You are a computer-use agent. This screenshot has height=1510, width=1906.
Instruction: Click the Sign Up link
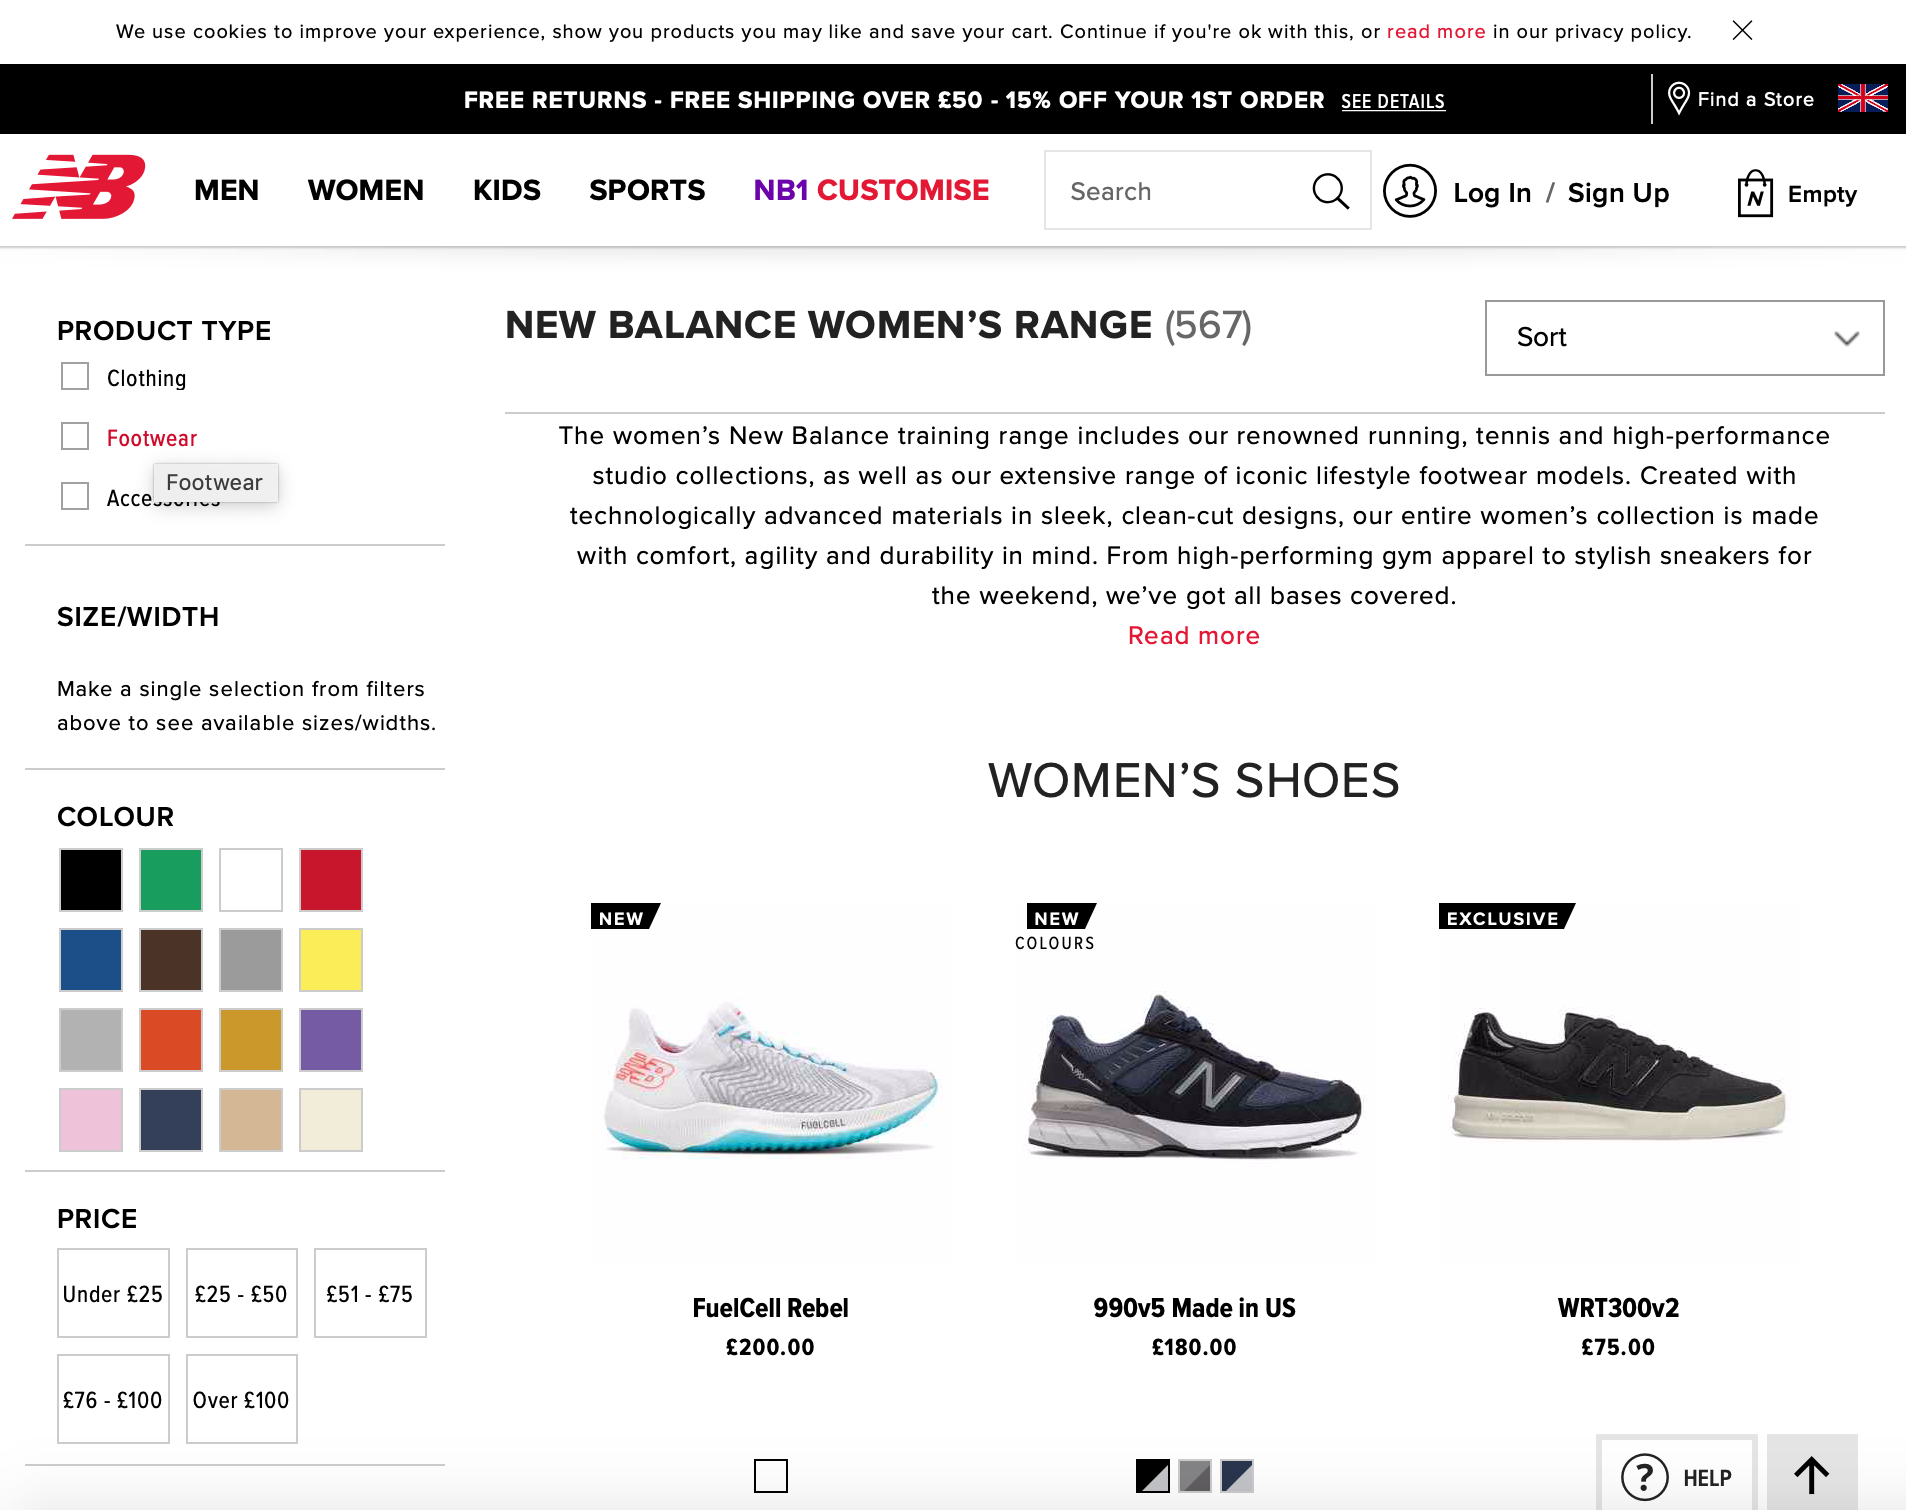pos(1618,193)
